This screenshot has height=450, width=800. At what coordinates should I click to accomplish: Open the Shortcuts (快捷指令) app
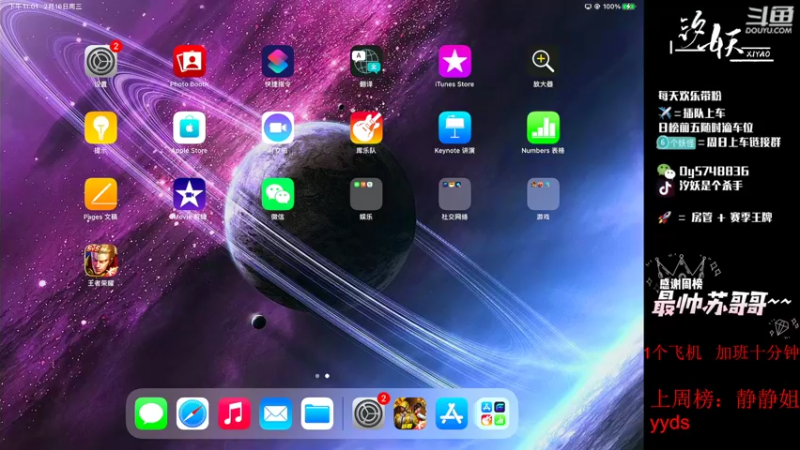tap(278, 61)
